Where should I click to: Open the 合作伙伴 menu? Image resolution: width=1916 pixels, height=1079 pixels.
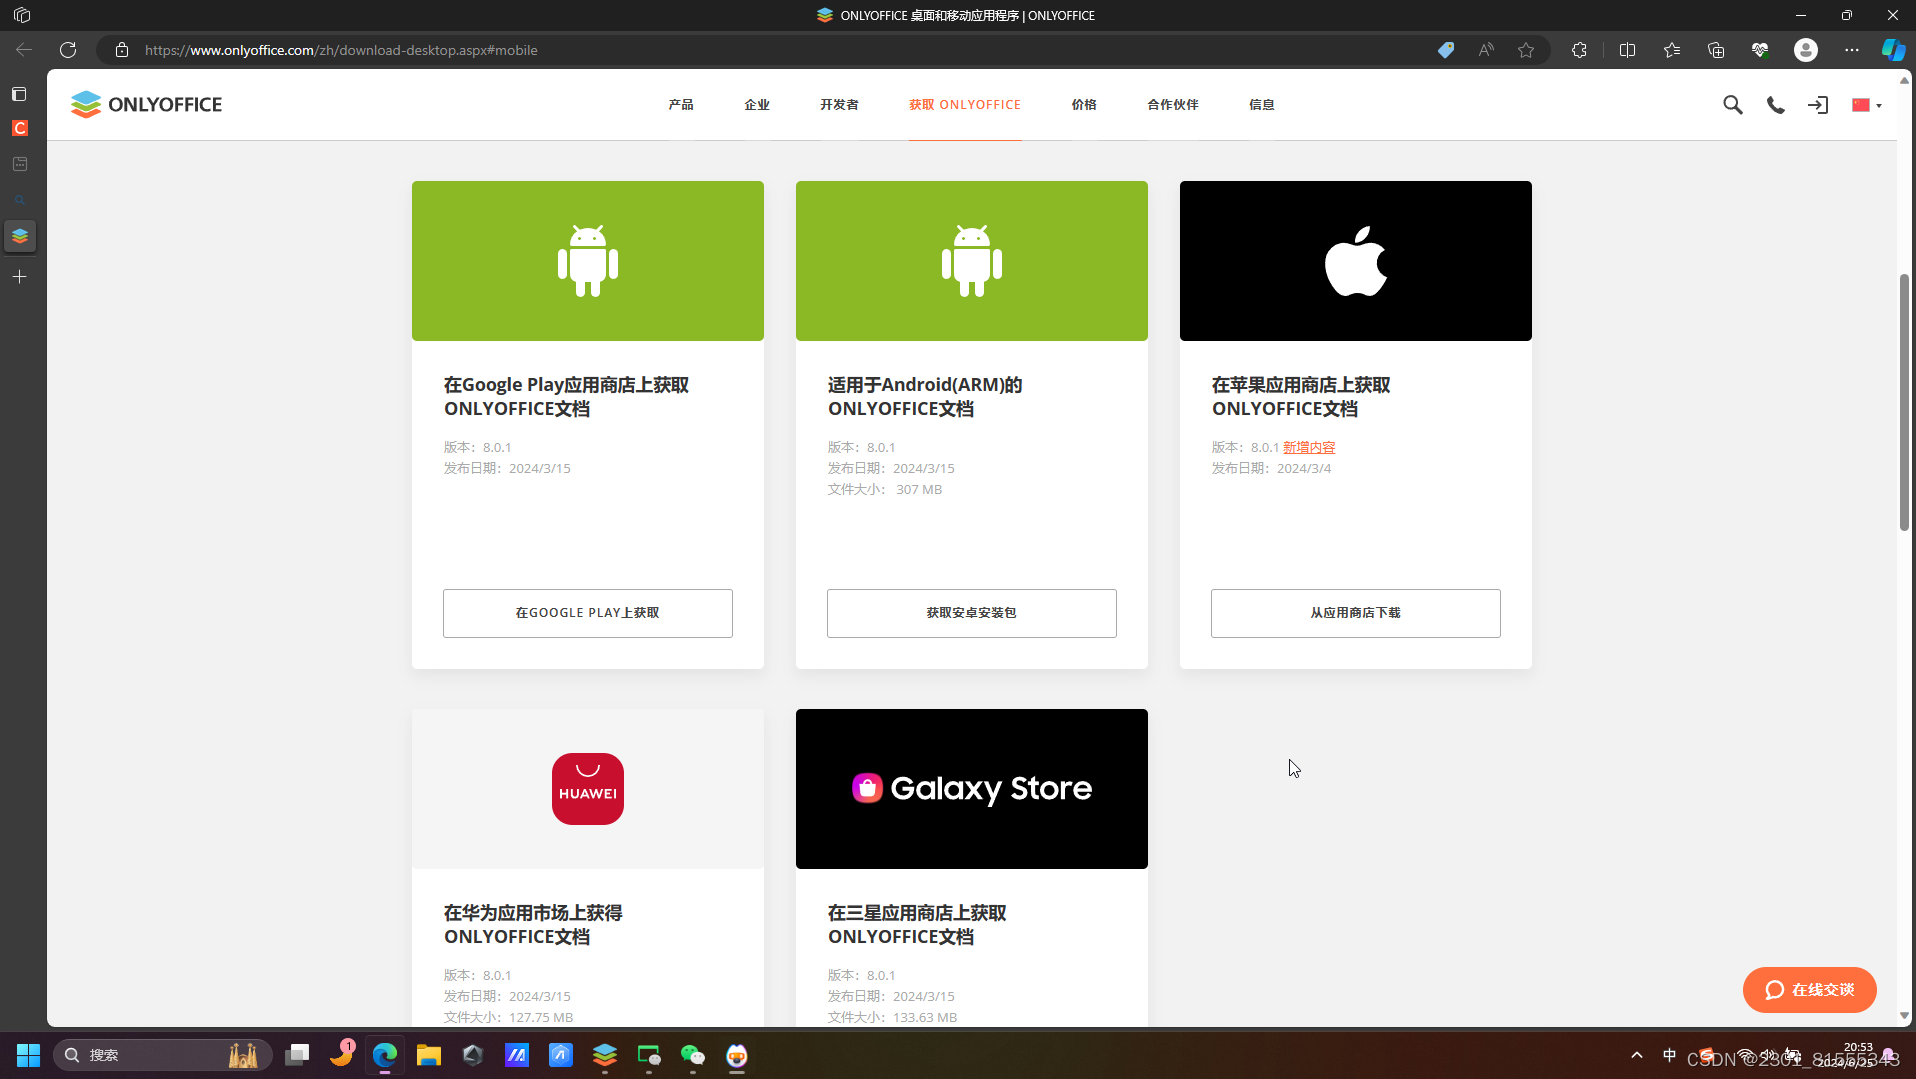pos(1173,105)
